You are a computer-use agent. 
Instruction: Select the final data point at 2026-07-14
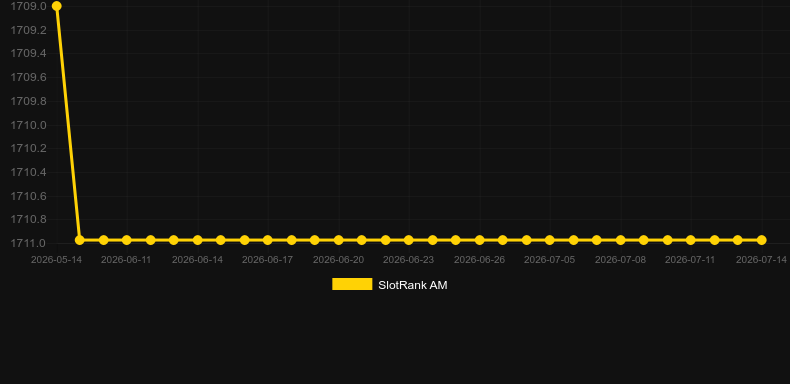coord(761,240)
